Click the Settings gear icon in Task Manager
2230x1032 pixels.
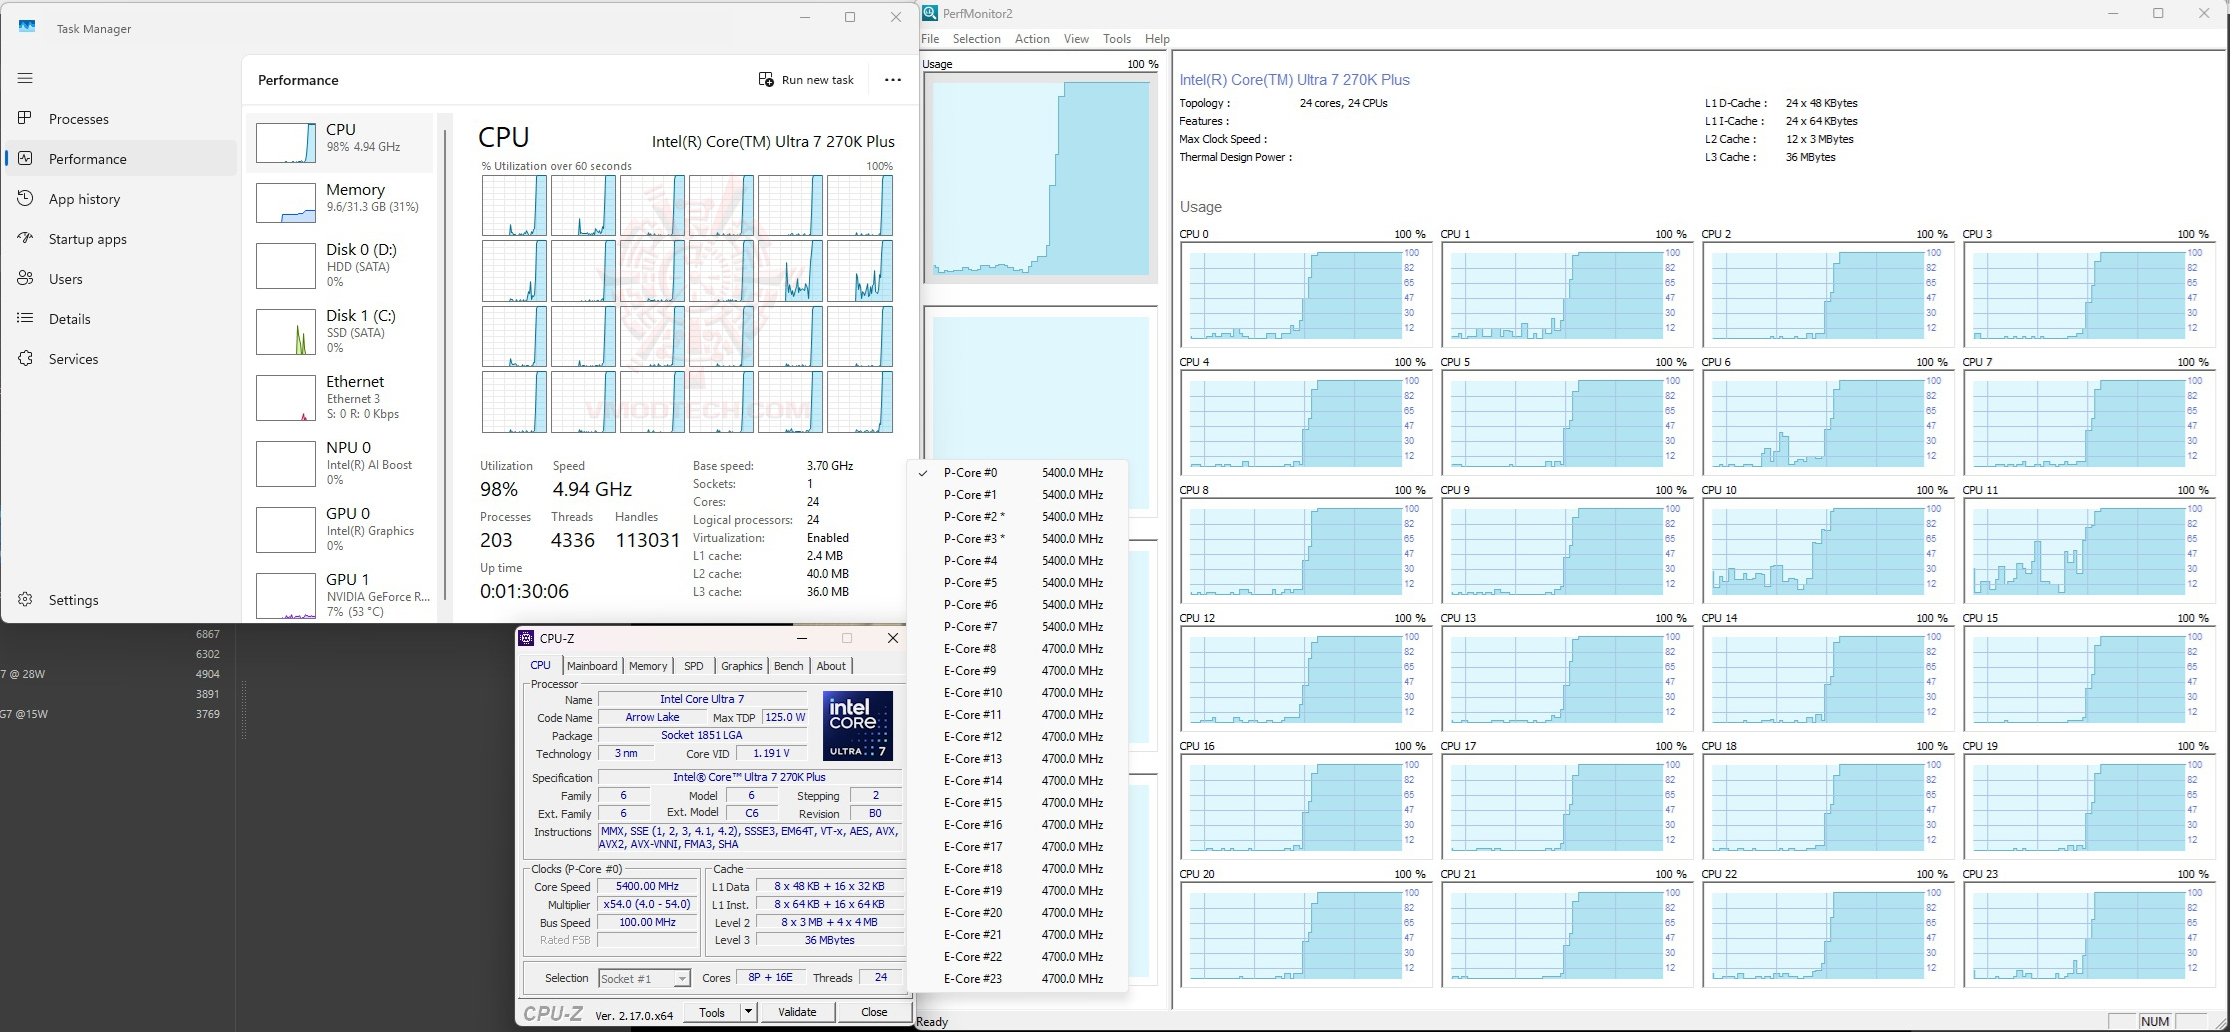(25, 599)
